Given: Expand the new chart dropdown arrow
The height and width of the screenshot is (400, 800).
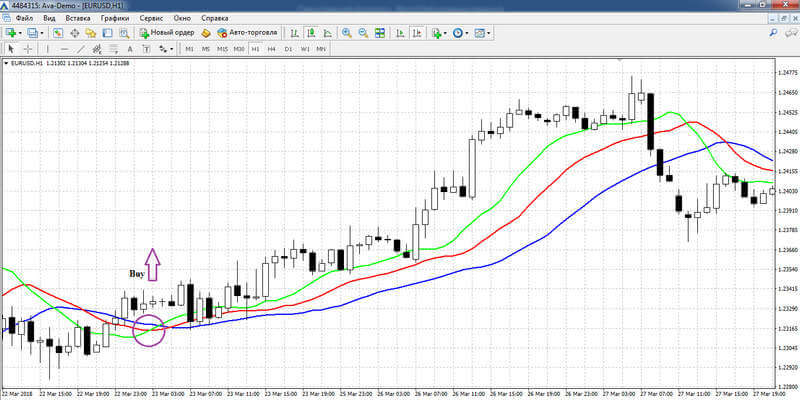Looking at the screenshot, I should (19, 33).
